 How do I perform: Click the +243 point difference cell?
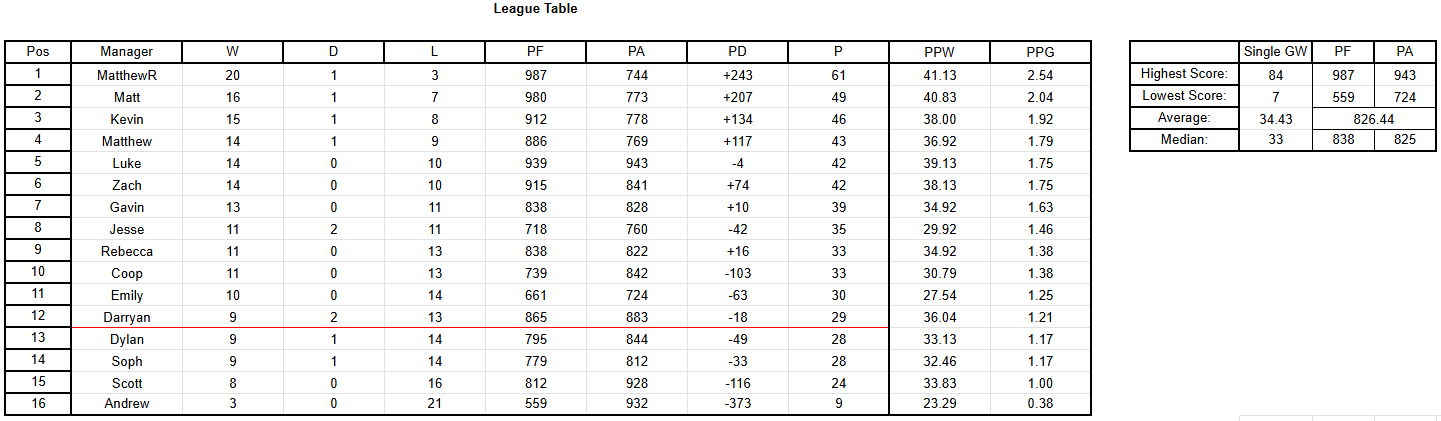click(738, 75)
